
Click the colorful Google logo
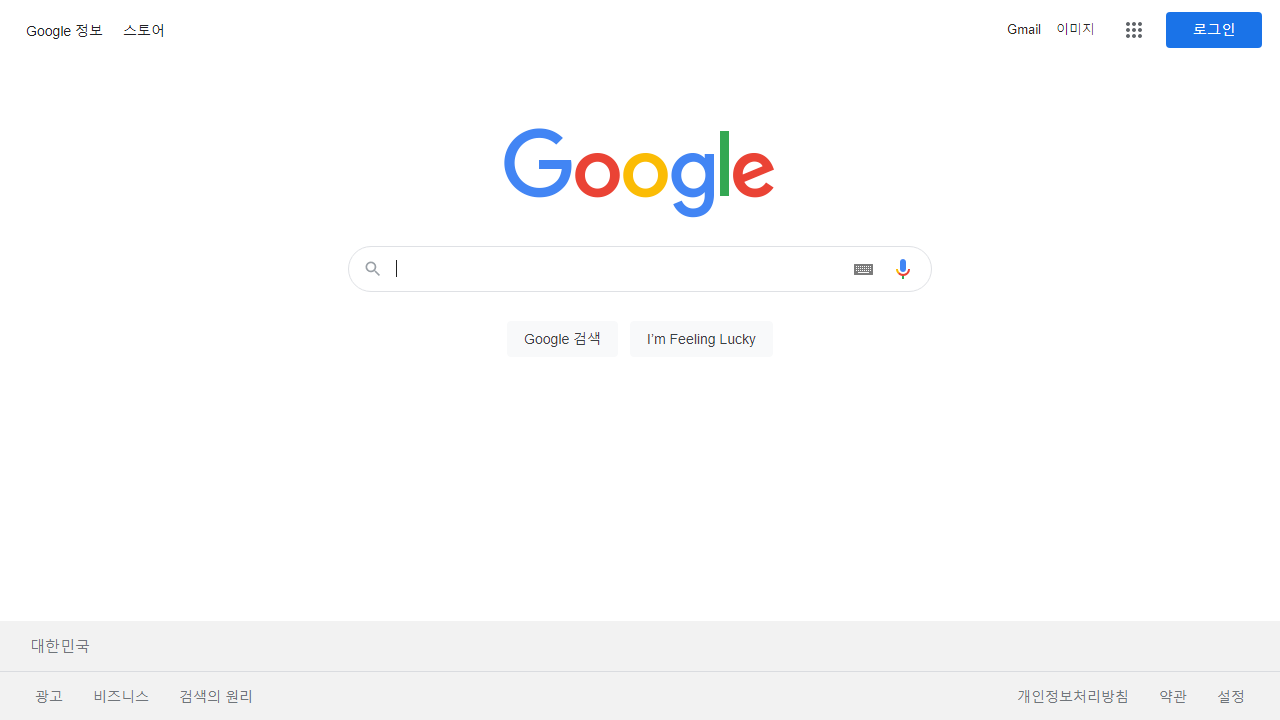[639, 173]
